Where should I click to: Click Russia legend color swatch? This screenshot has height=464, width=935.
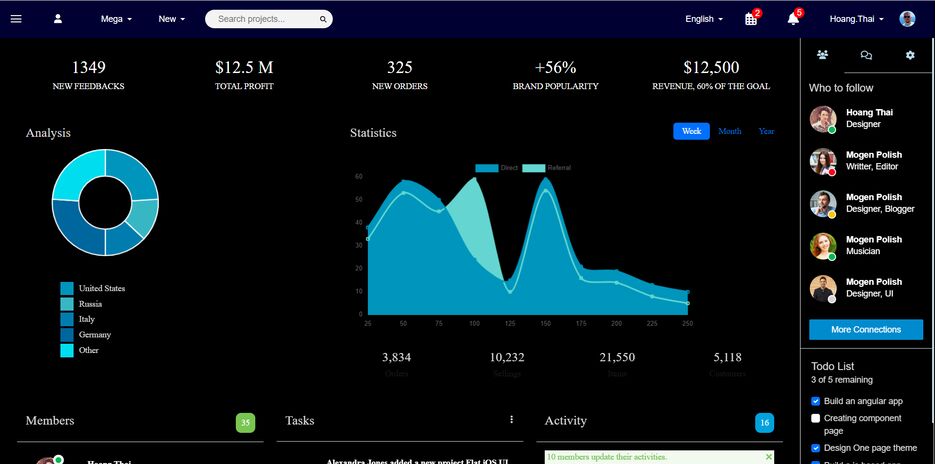click(x=67, y=304)
